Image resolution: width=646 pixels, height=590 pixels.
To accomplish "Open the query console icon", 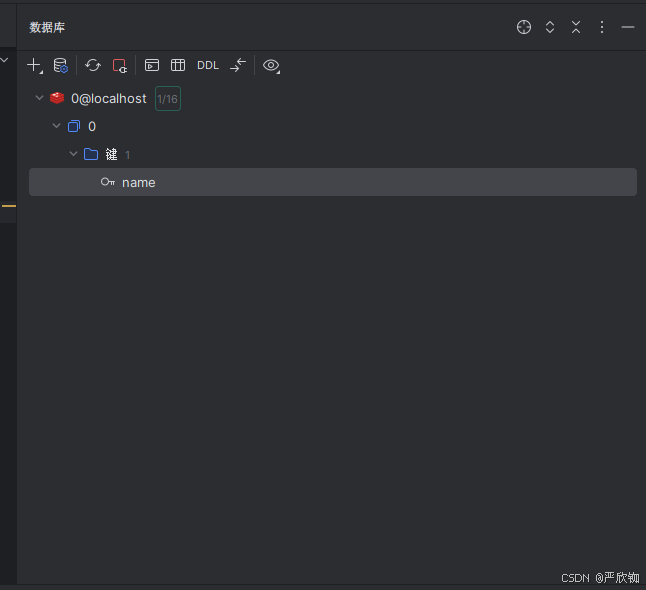I will click(x=152, y=66).
